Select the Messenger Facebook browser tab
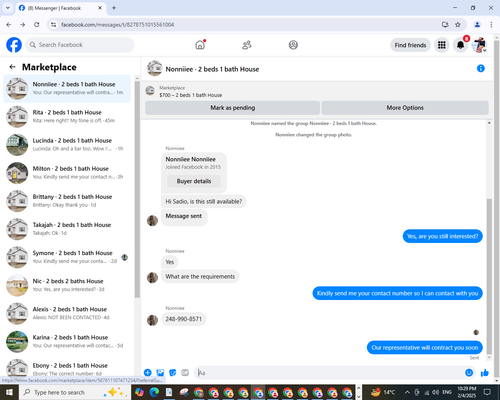 click(x=60, y=8)
